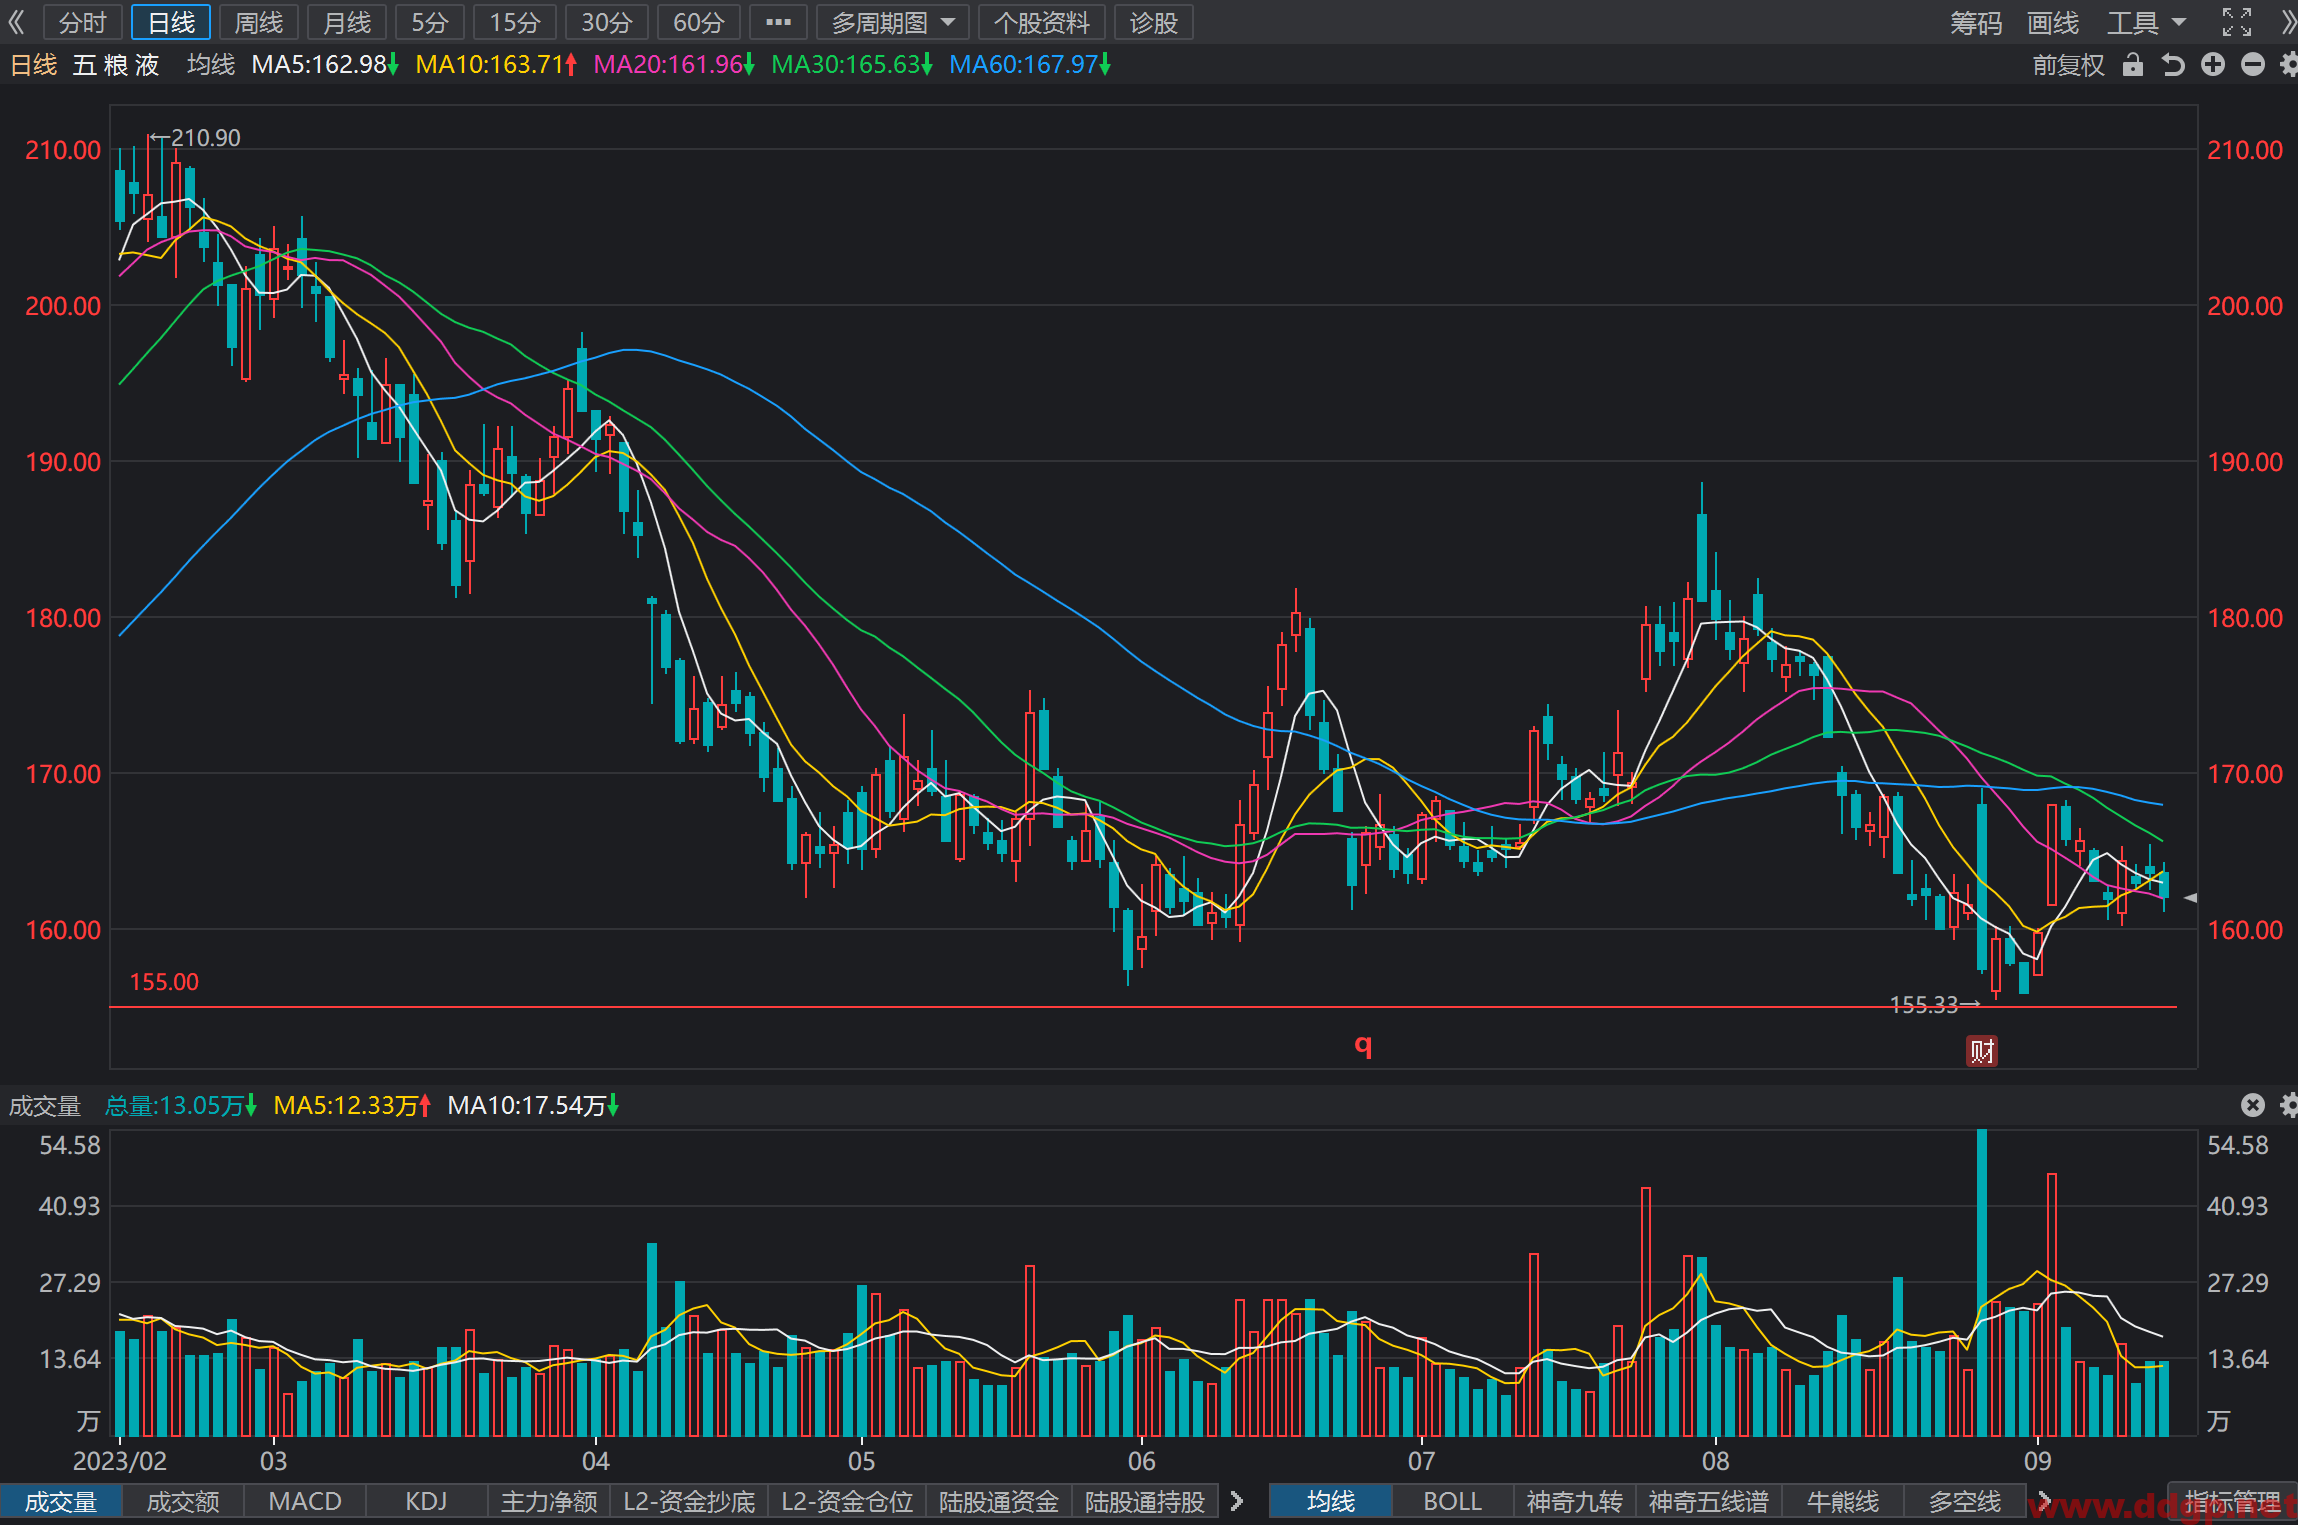Screen dimensions: 2298x1525
Task: Expand the 多周期图 dropdown
Action: (x=893, y=22)
